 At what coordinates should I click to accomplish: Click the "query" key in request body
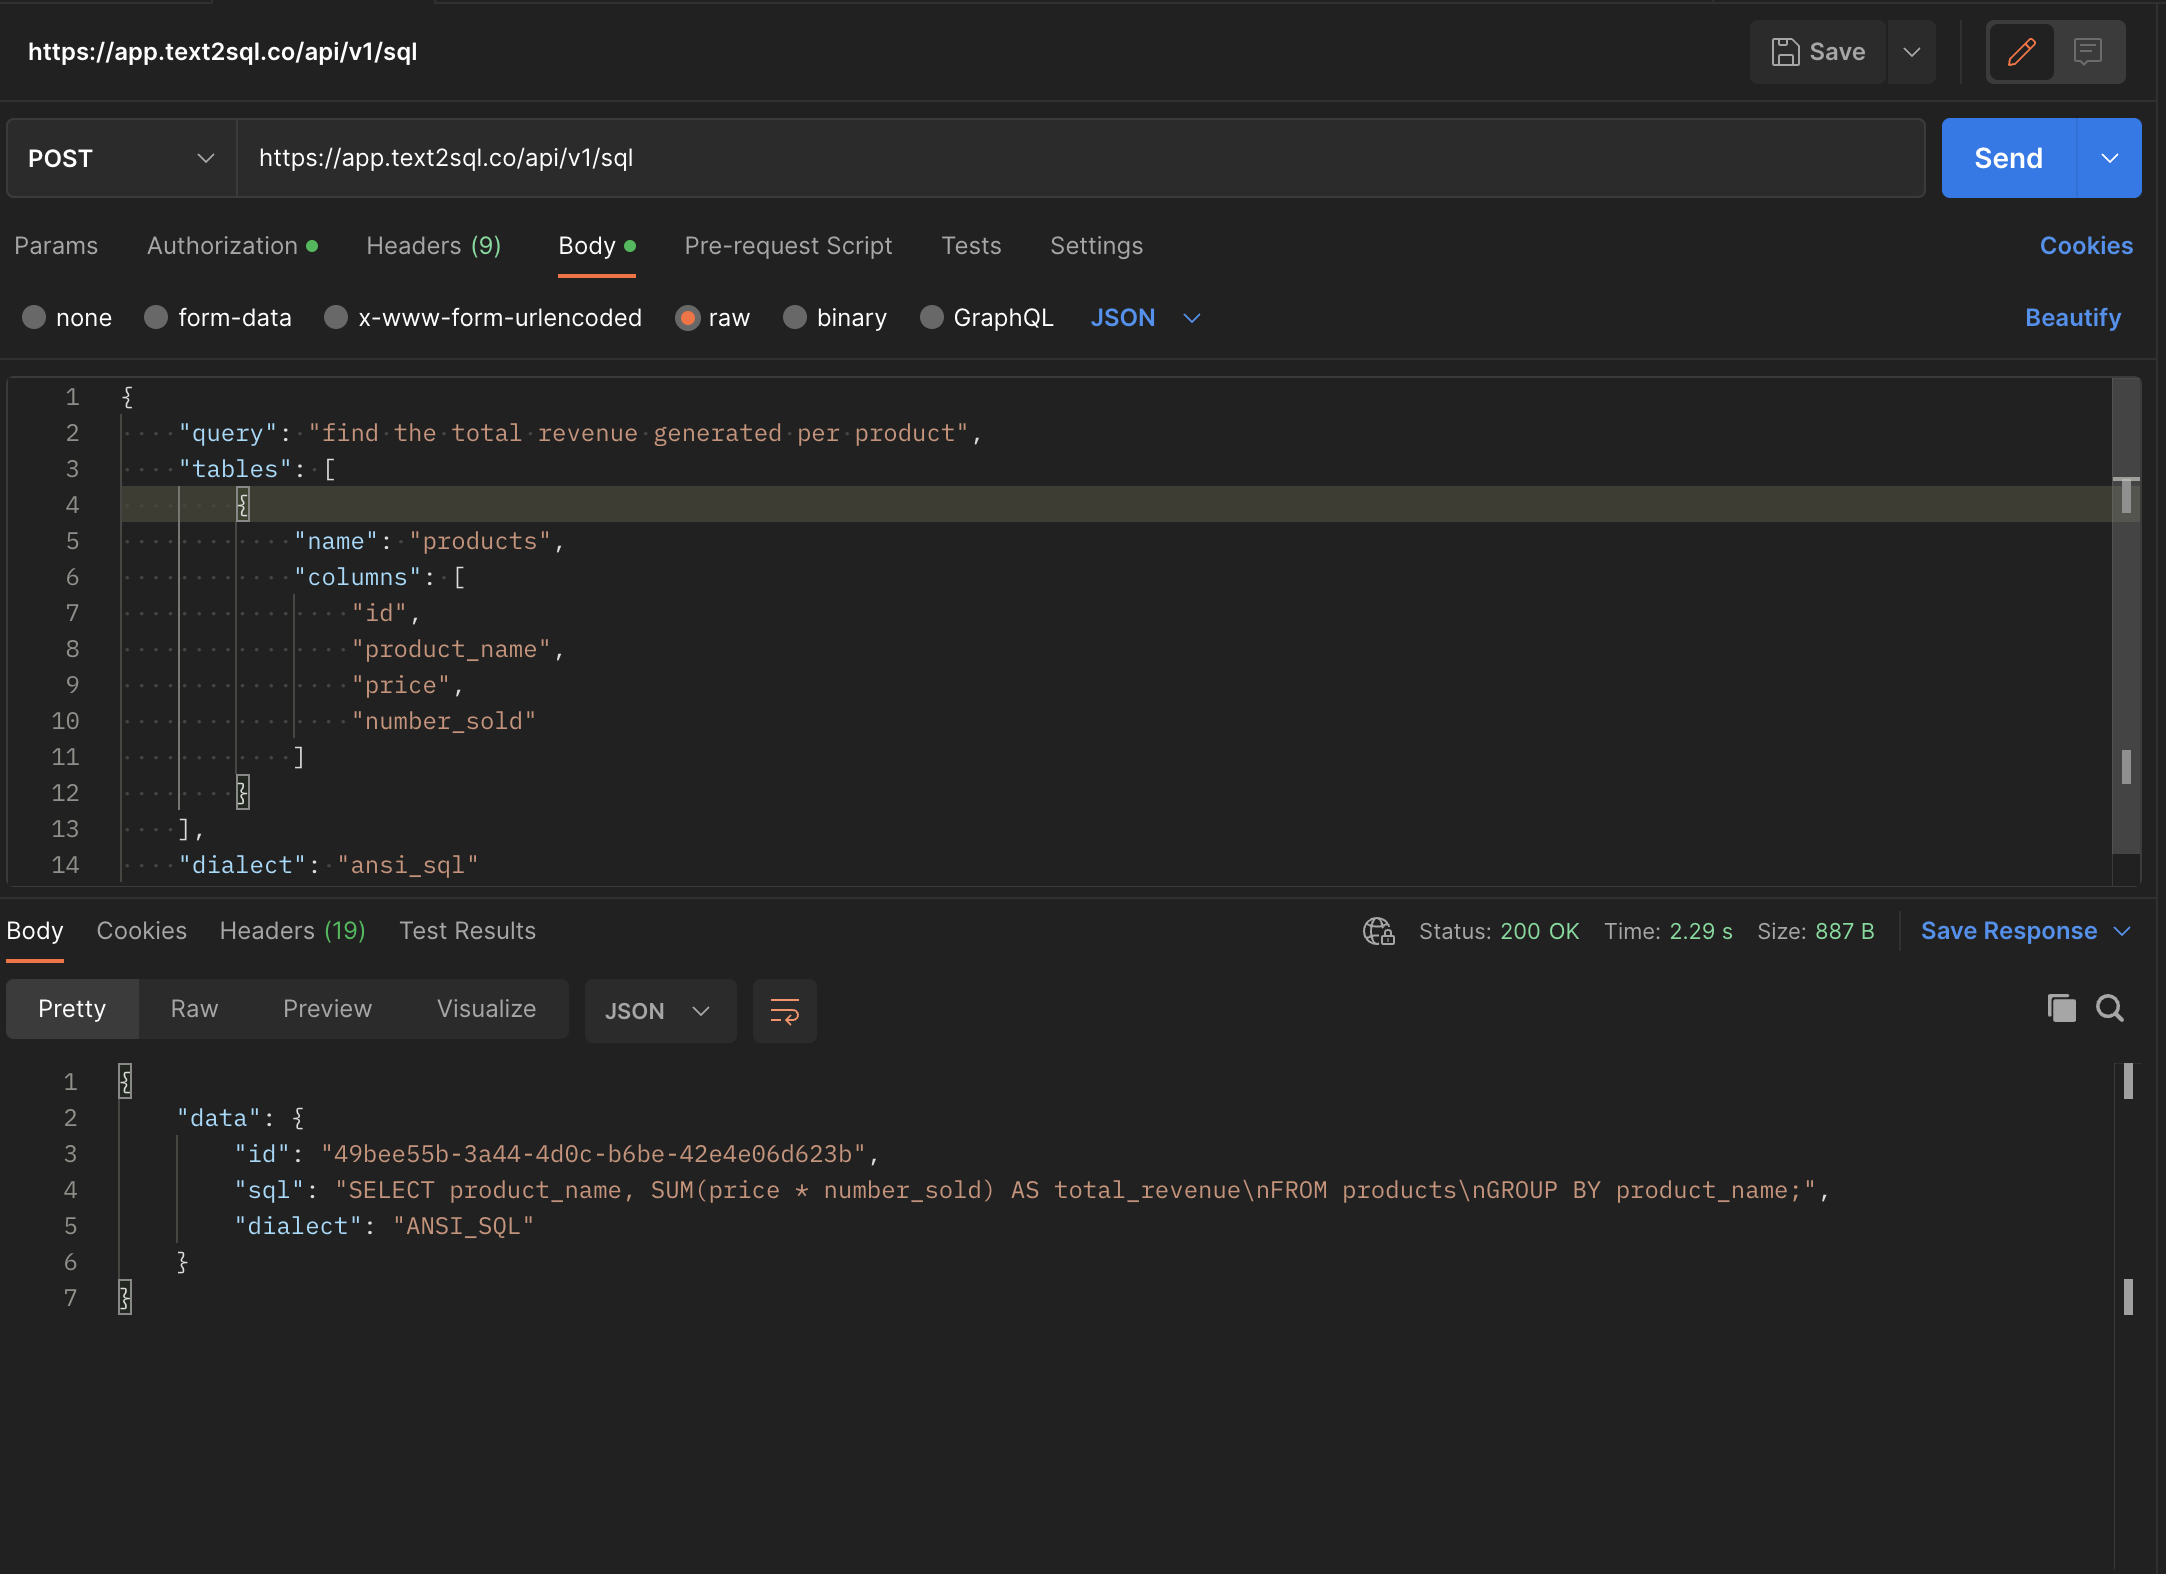[x=227, y=433]
